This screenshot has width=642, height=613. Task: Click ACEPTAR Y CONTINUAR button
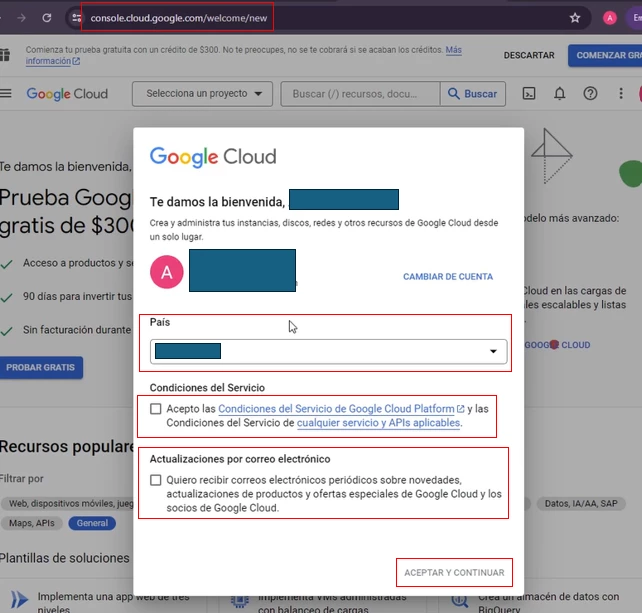point(454,572)
